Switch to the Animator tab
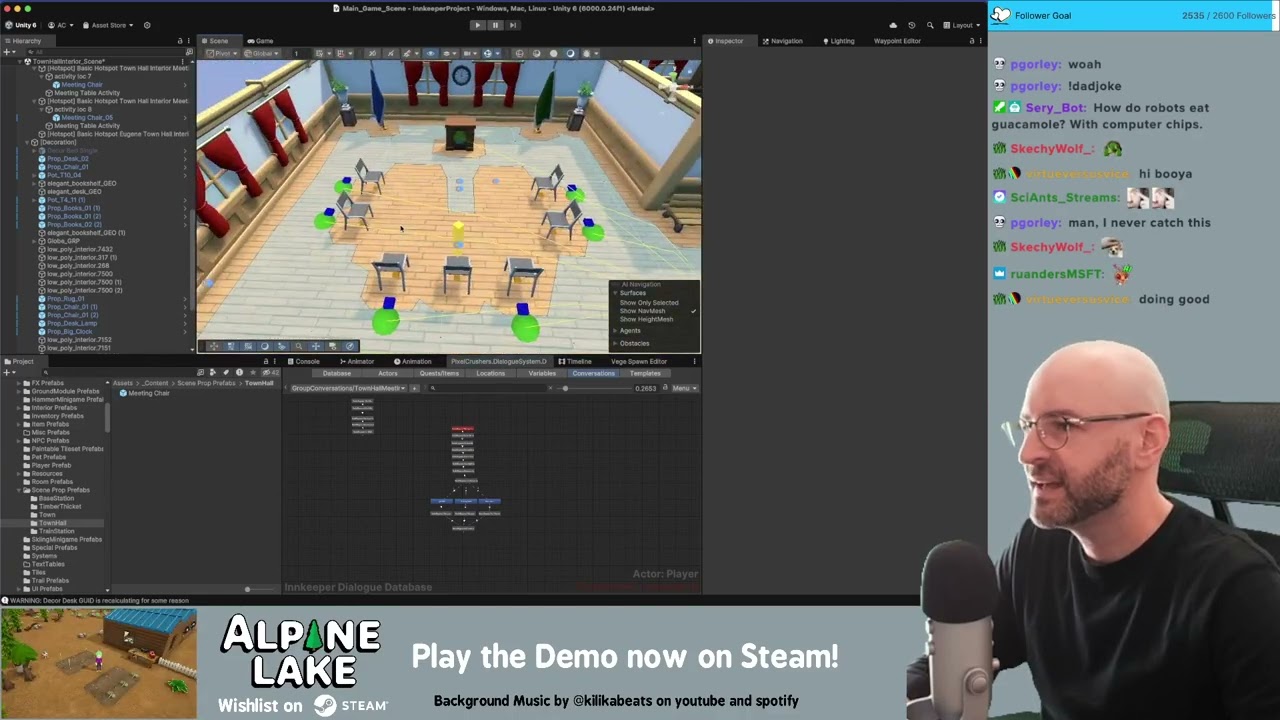This screenshot has width=1280, height=720. pyautogui.click(x=357, y=361)
